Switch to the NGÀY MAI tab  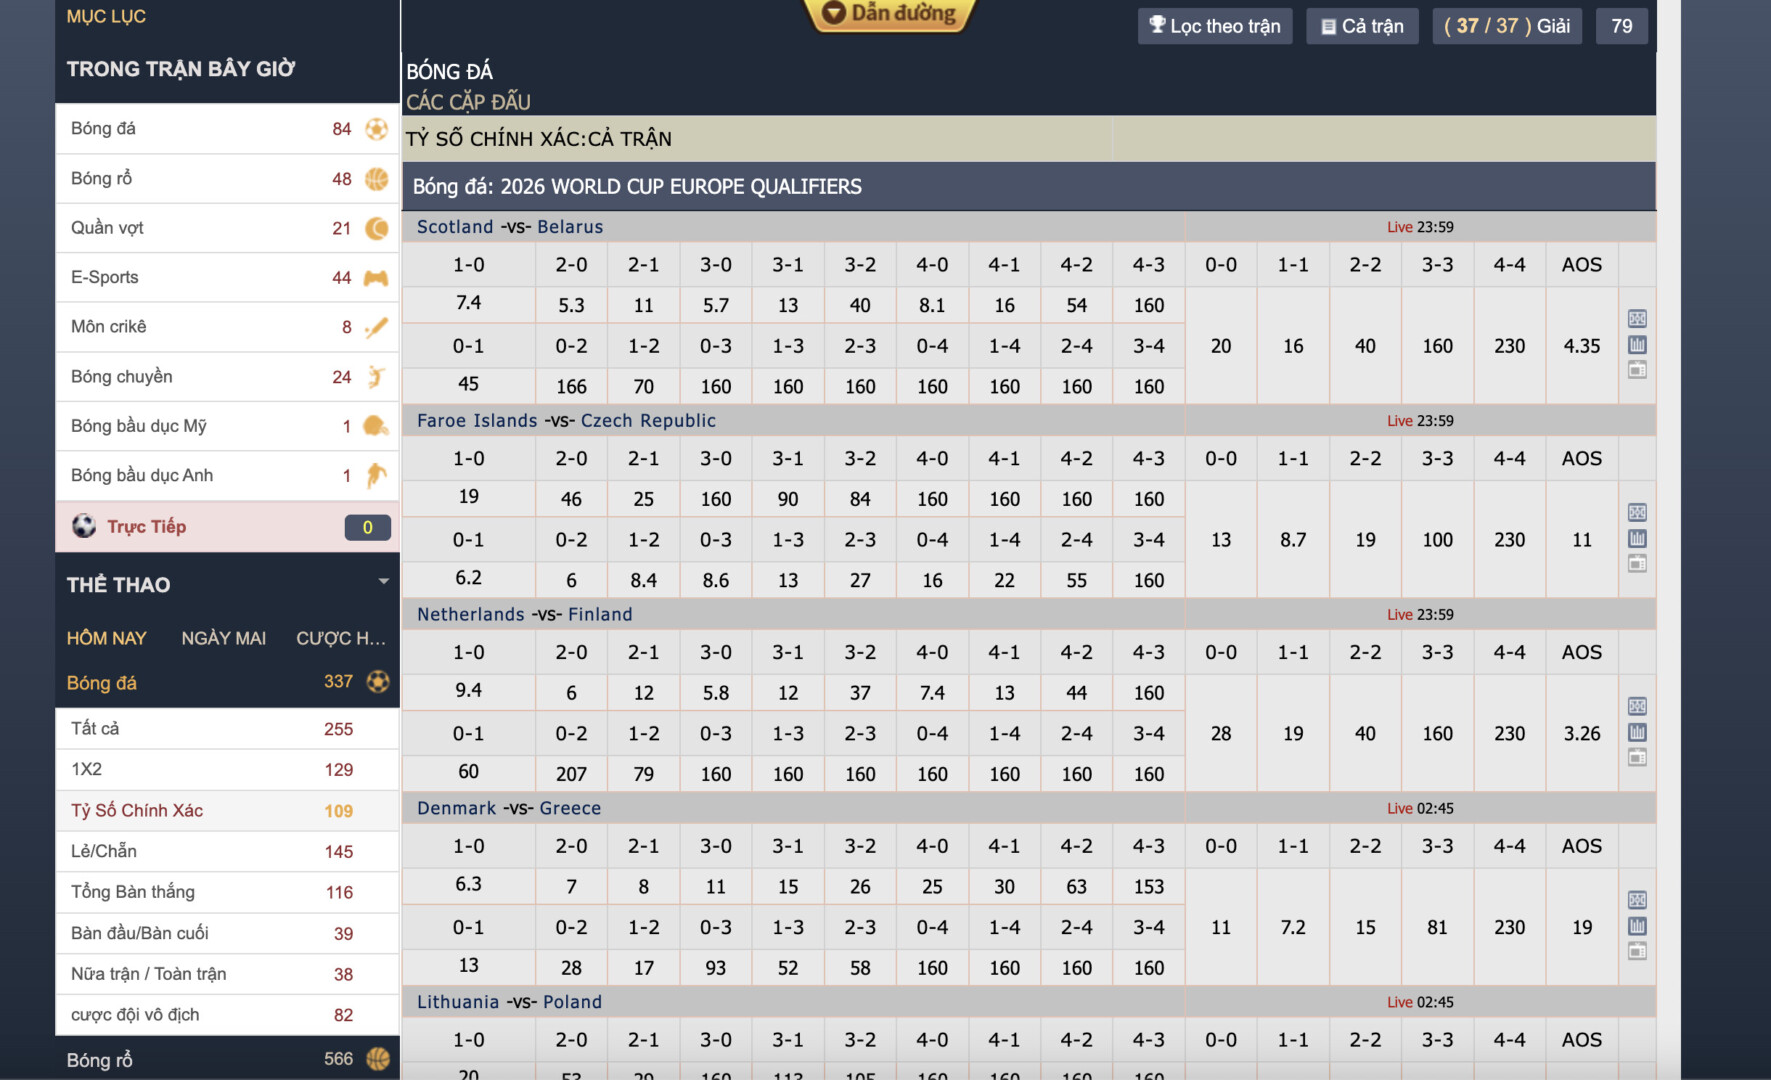[x=223, y=638]
